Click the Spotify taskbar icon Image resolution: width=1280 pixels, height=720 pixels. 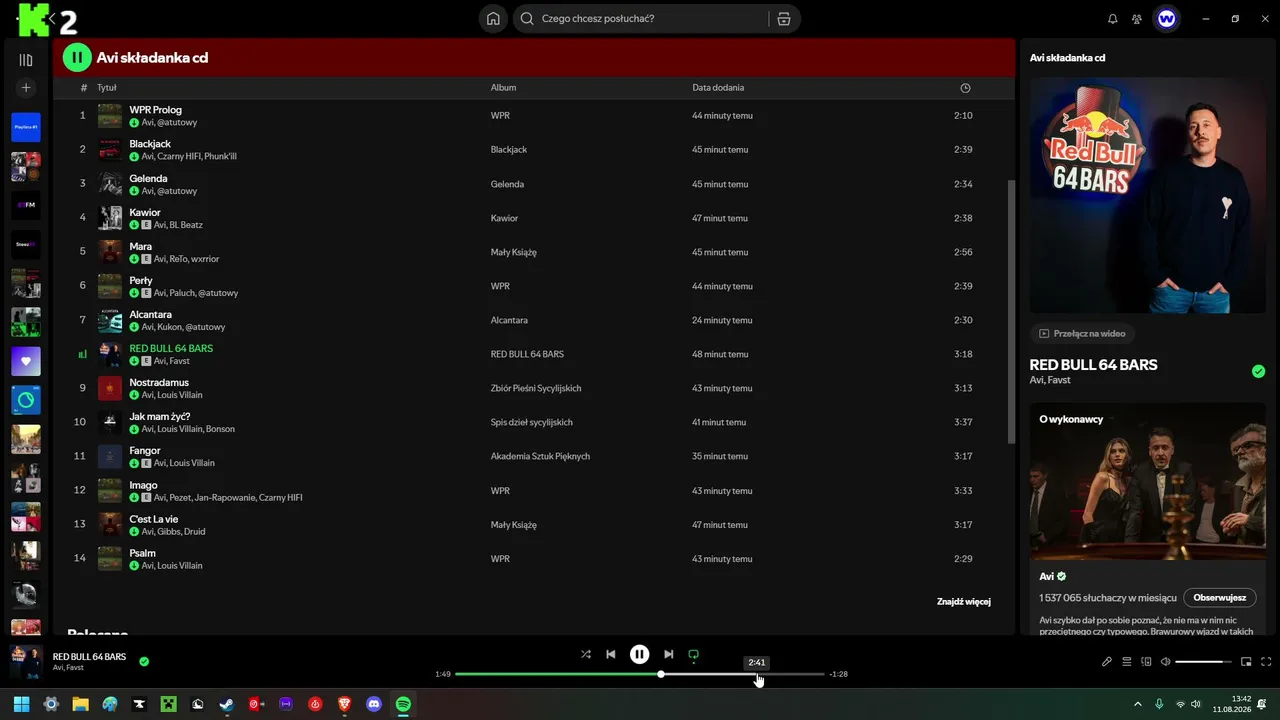(x=403, y=704)
